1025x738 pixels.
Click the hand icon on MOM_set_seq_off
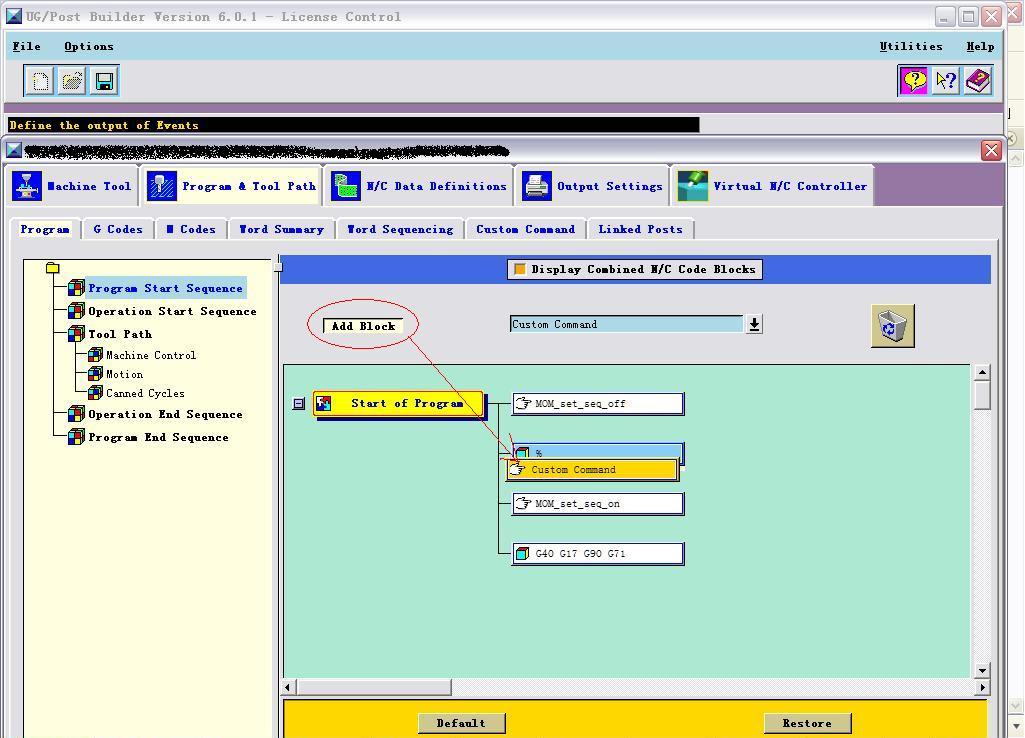pyautogui.click(x=523, y=403)
